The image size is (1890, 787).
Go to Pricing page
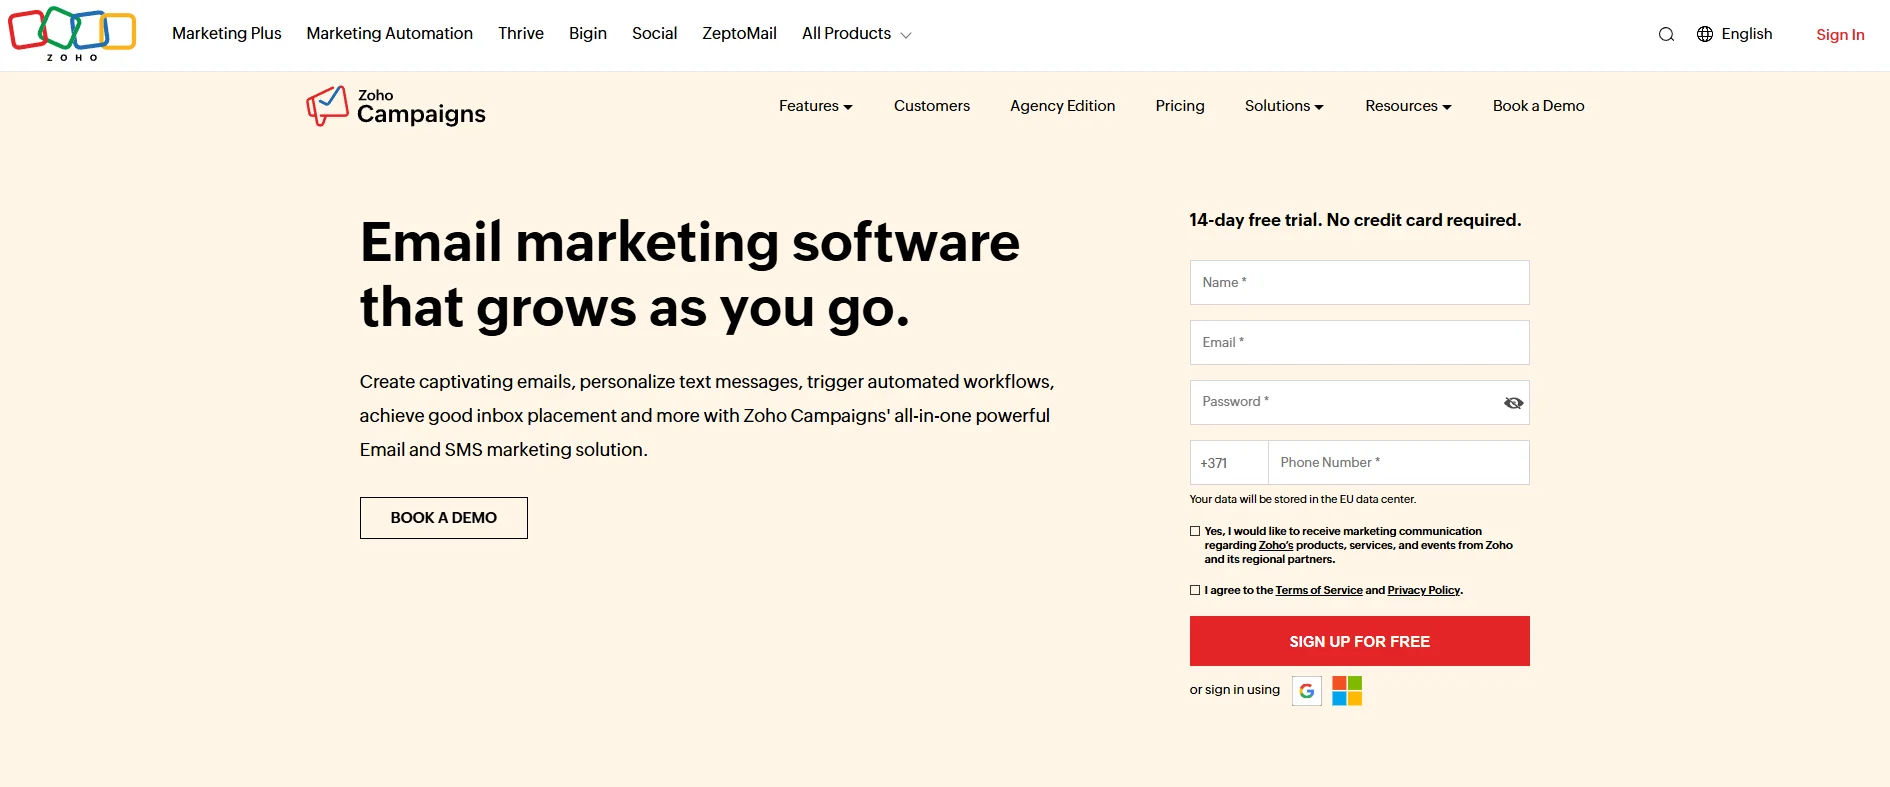tap(1180, 106)
